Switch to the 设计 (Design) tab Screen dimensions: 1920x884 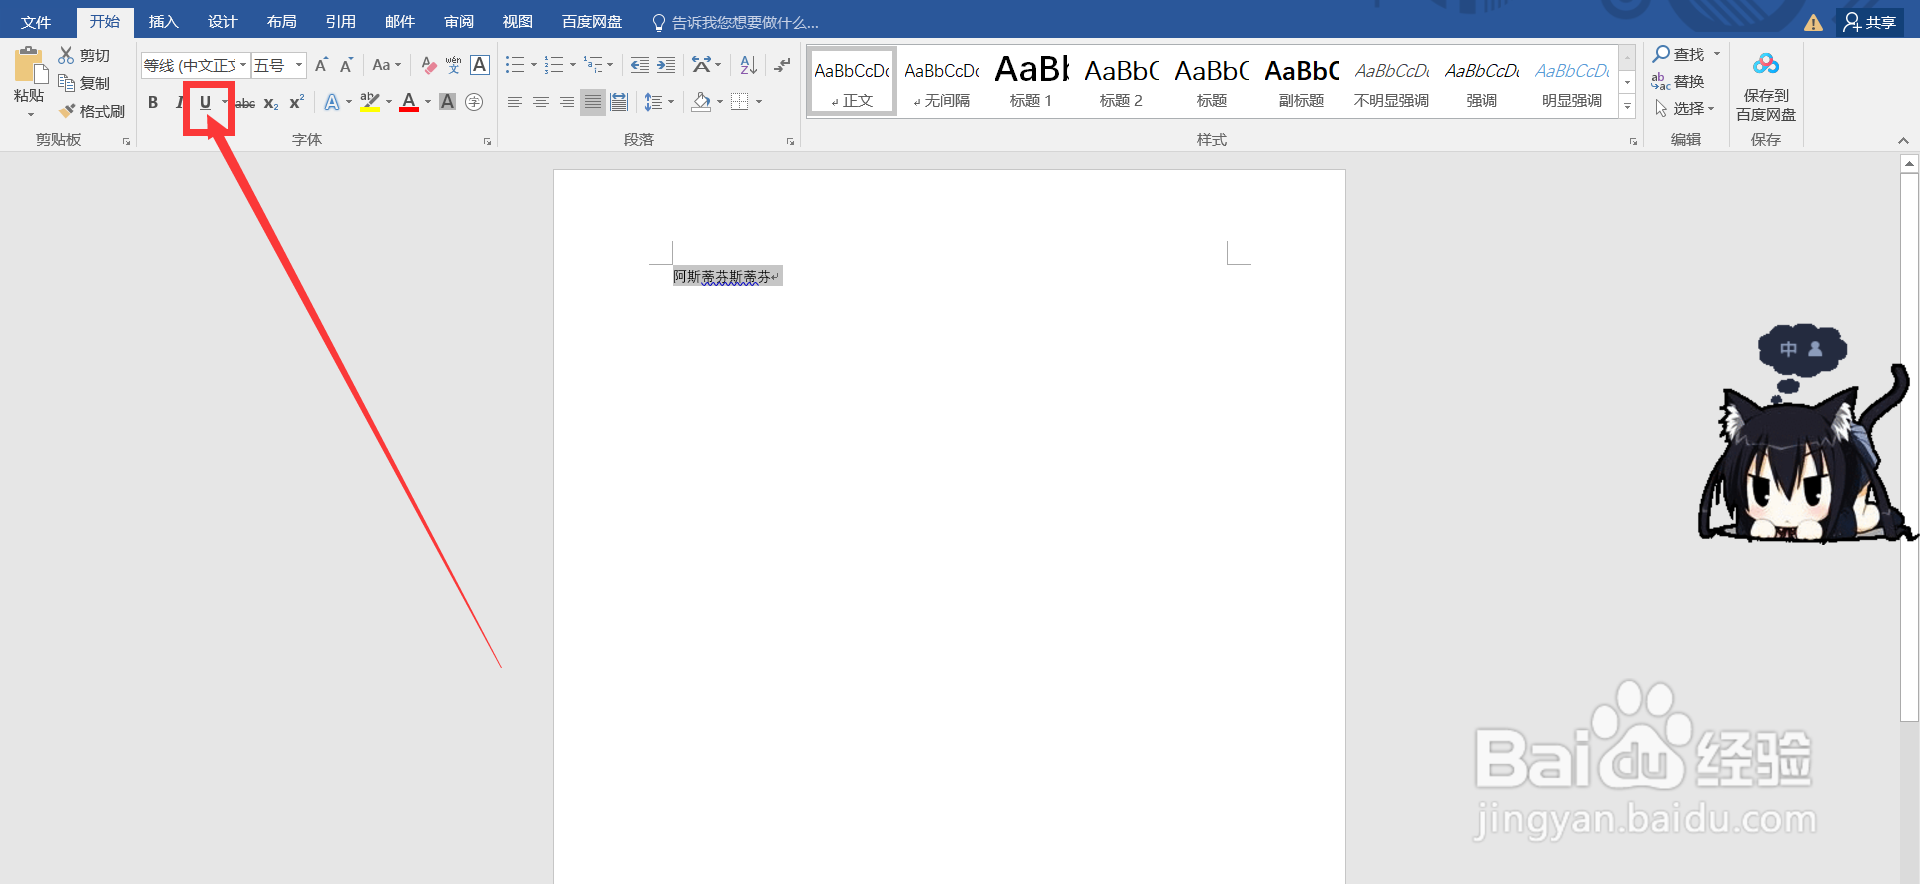pyautogui.click(x=222, y=22)
